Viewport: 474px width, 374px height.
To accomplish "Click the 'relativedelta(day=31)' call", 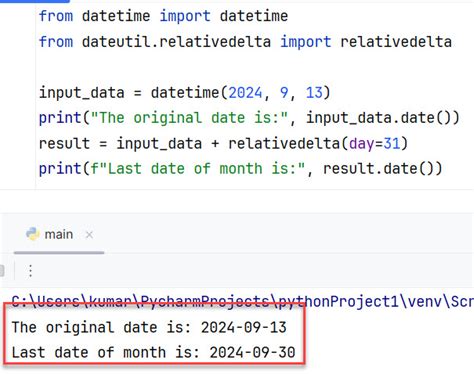I will pos(318,144).
